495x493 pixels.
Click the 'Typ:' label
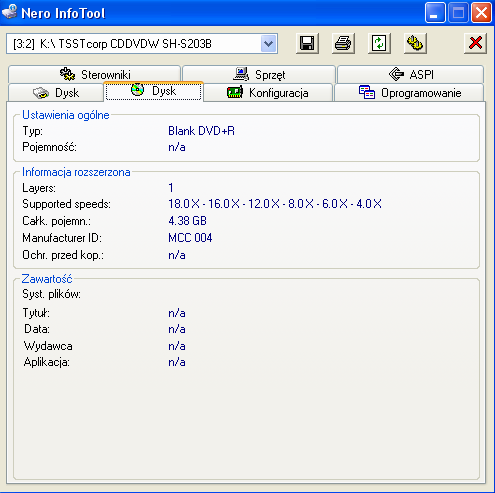[x=32, y=131]
